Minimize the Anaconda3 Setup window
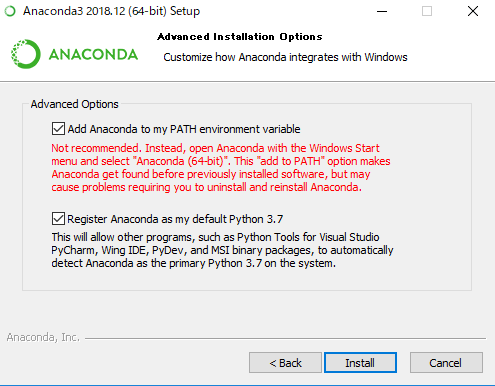The width and height of the screenshot is (495, 386). coord(382,11)
